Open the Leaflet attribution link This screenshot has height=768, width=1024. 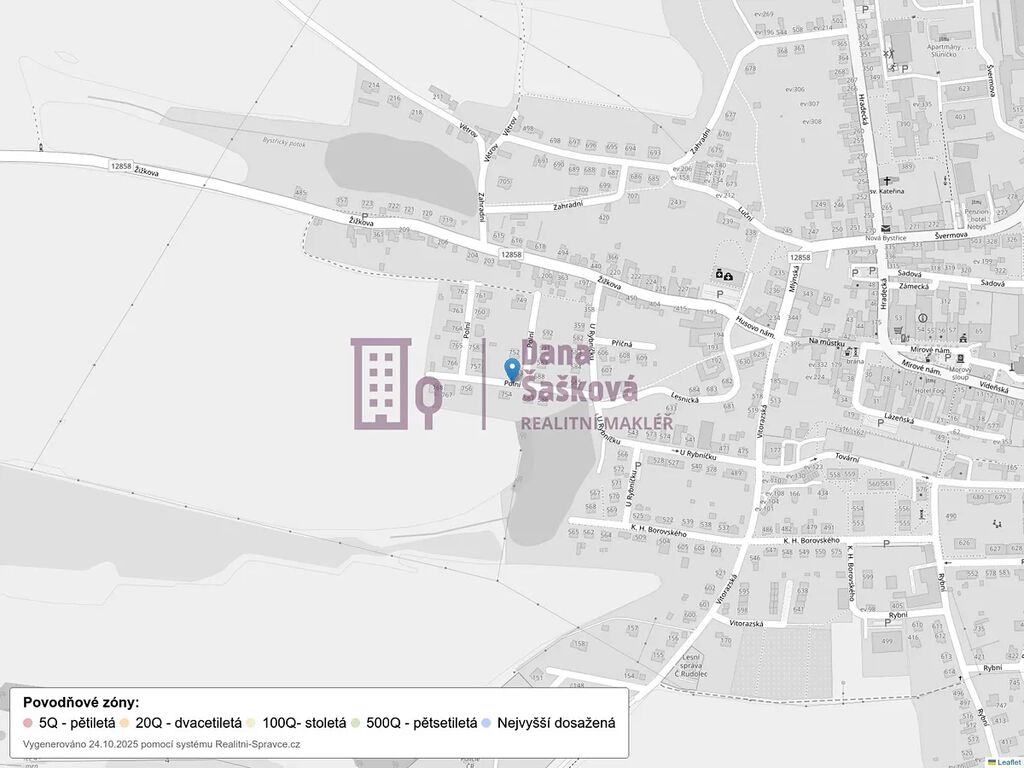pos(1007,762)
